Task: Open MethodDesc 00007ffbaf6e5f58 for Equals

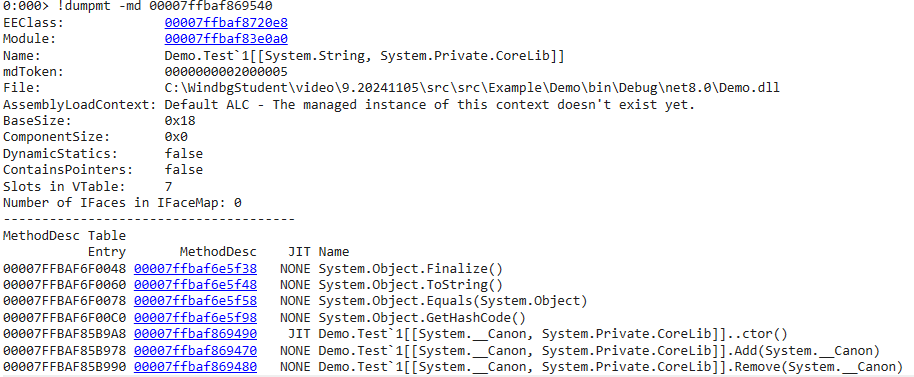Action: coord(195,301)
